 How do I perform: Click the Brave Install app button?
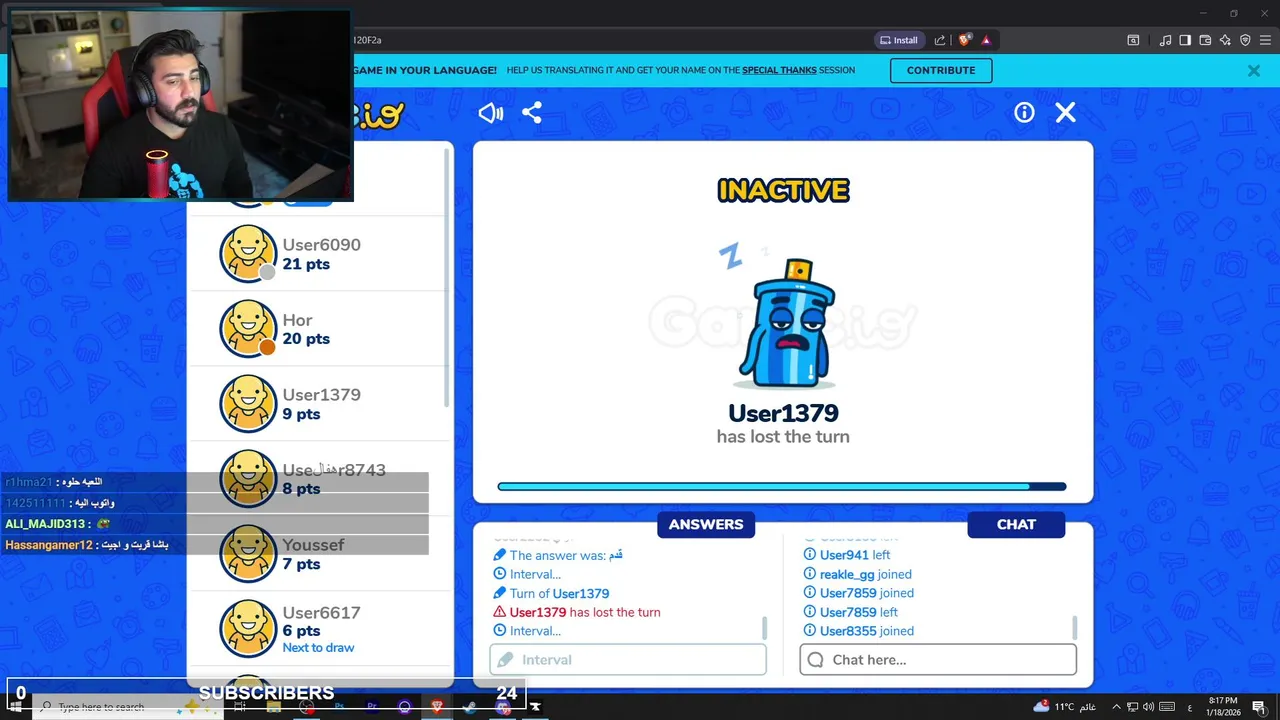[898, 40]
